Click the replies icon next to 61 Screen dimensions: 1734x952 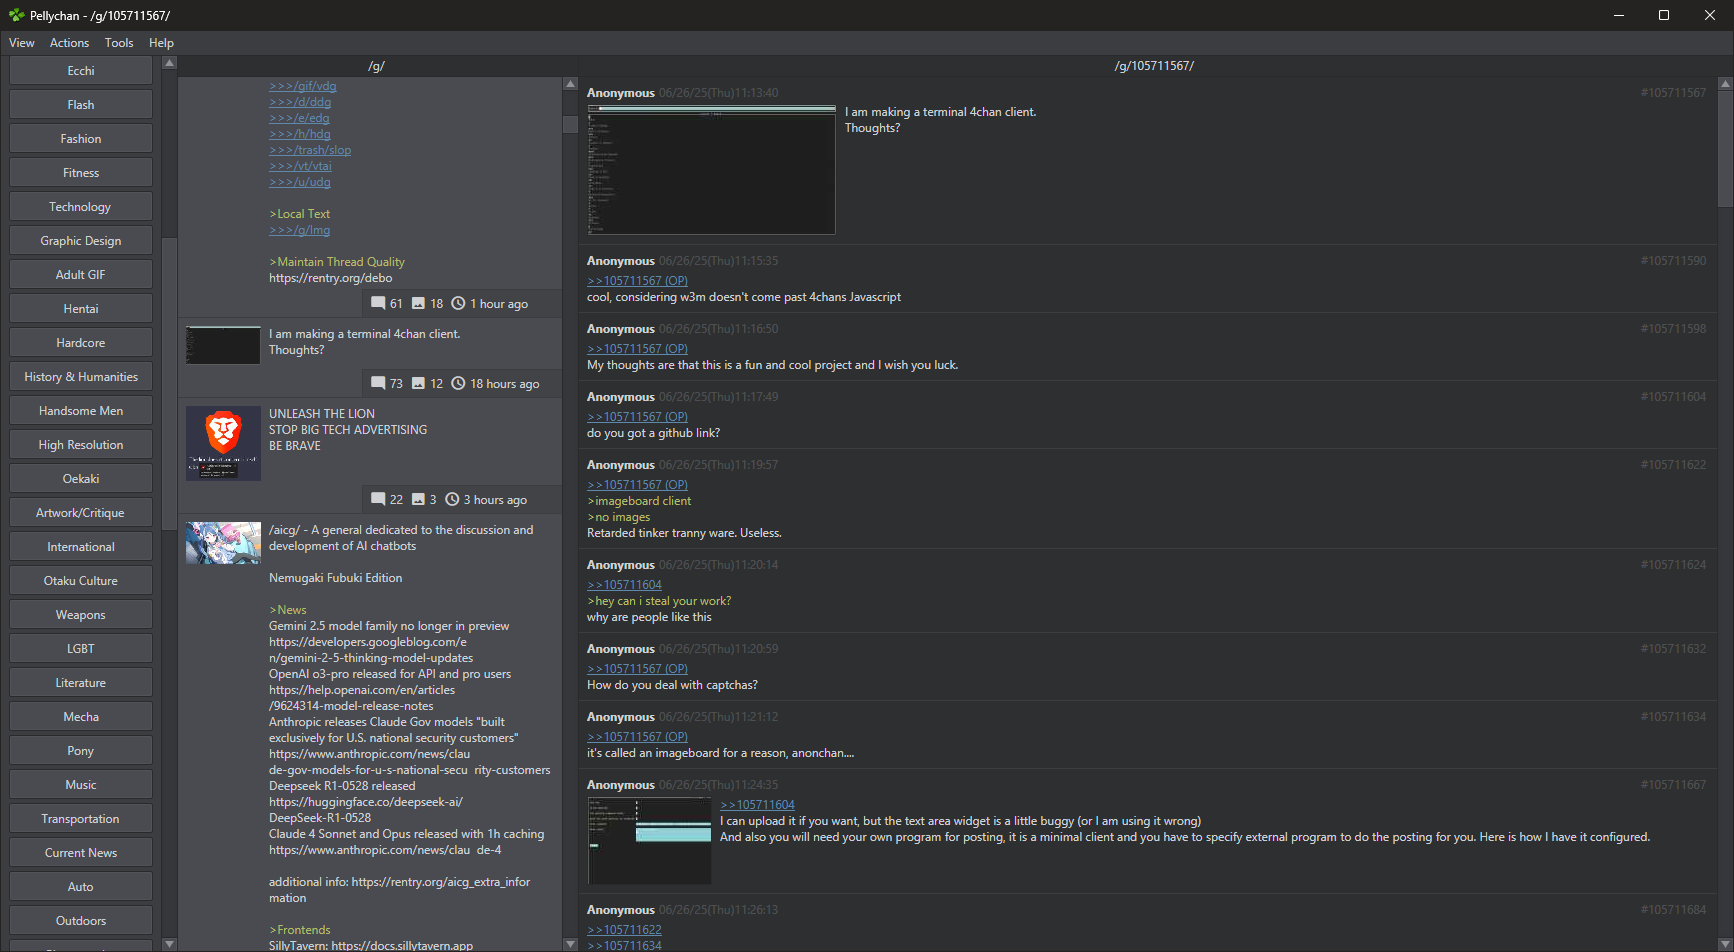378,303
